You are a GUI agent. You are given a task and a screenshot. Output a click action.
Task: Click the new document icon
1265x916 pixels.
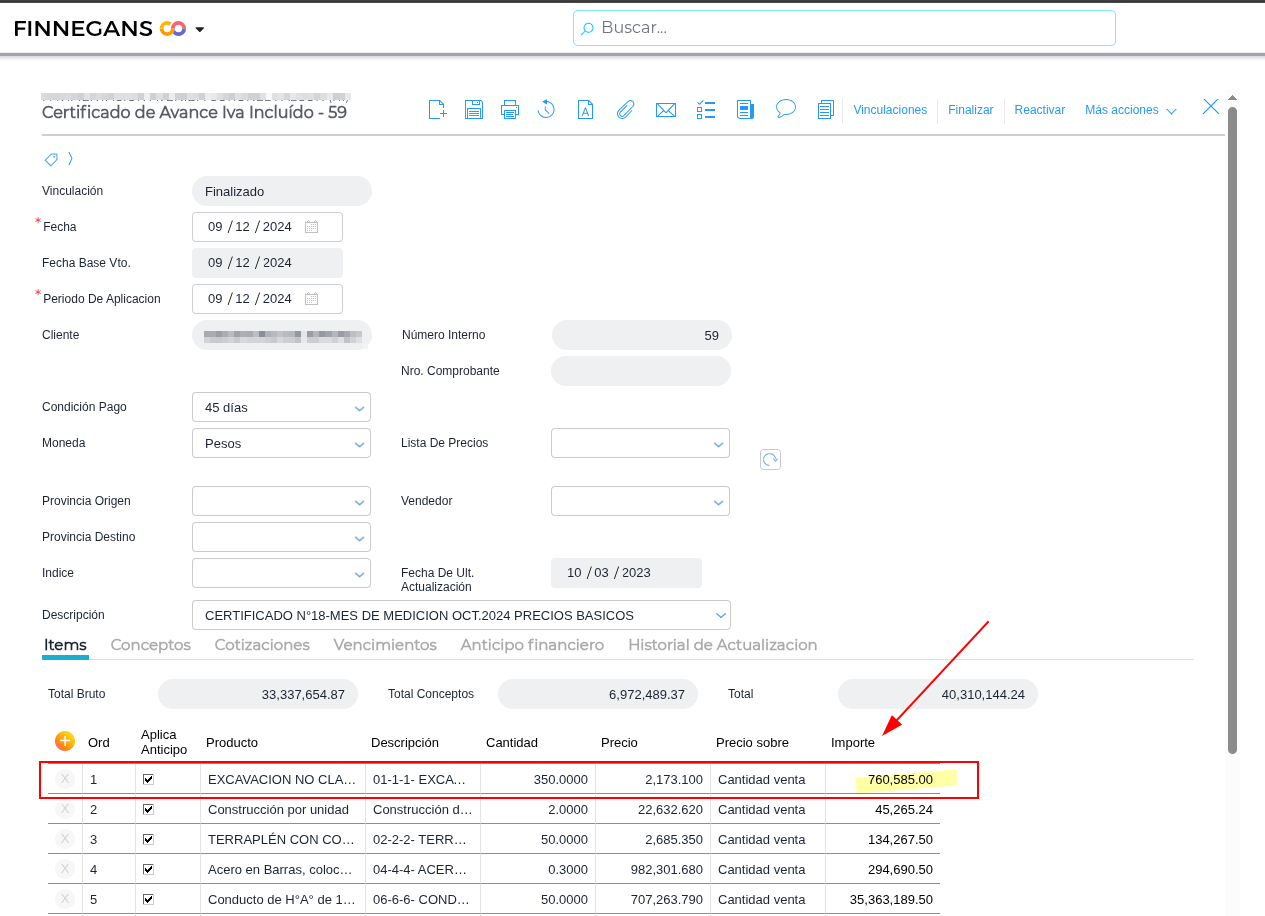437,110
